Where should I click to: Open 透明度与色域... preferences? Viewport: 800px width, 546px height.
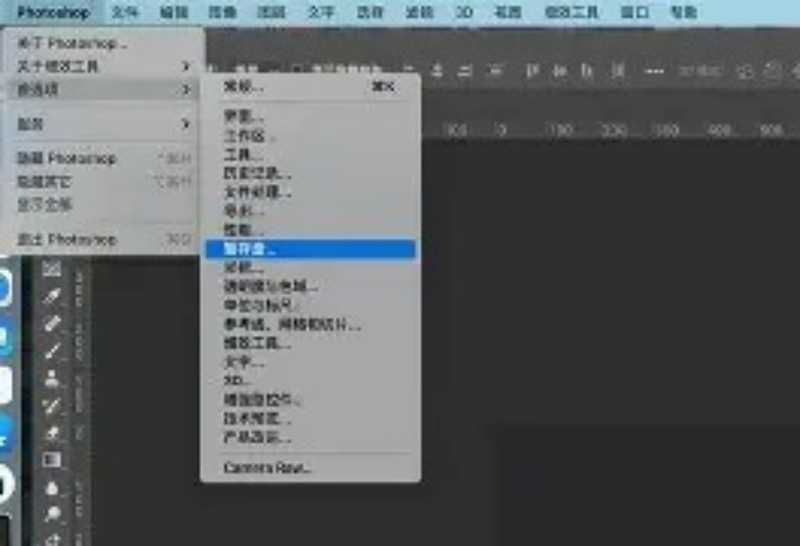310,286
